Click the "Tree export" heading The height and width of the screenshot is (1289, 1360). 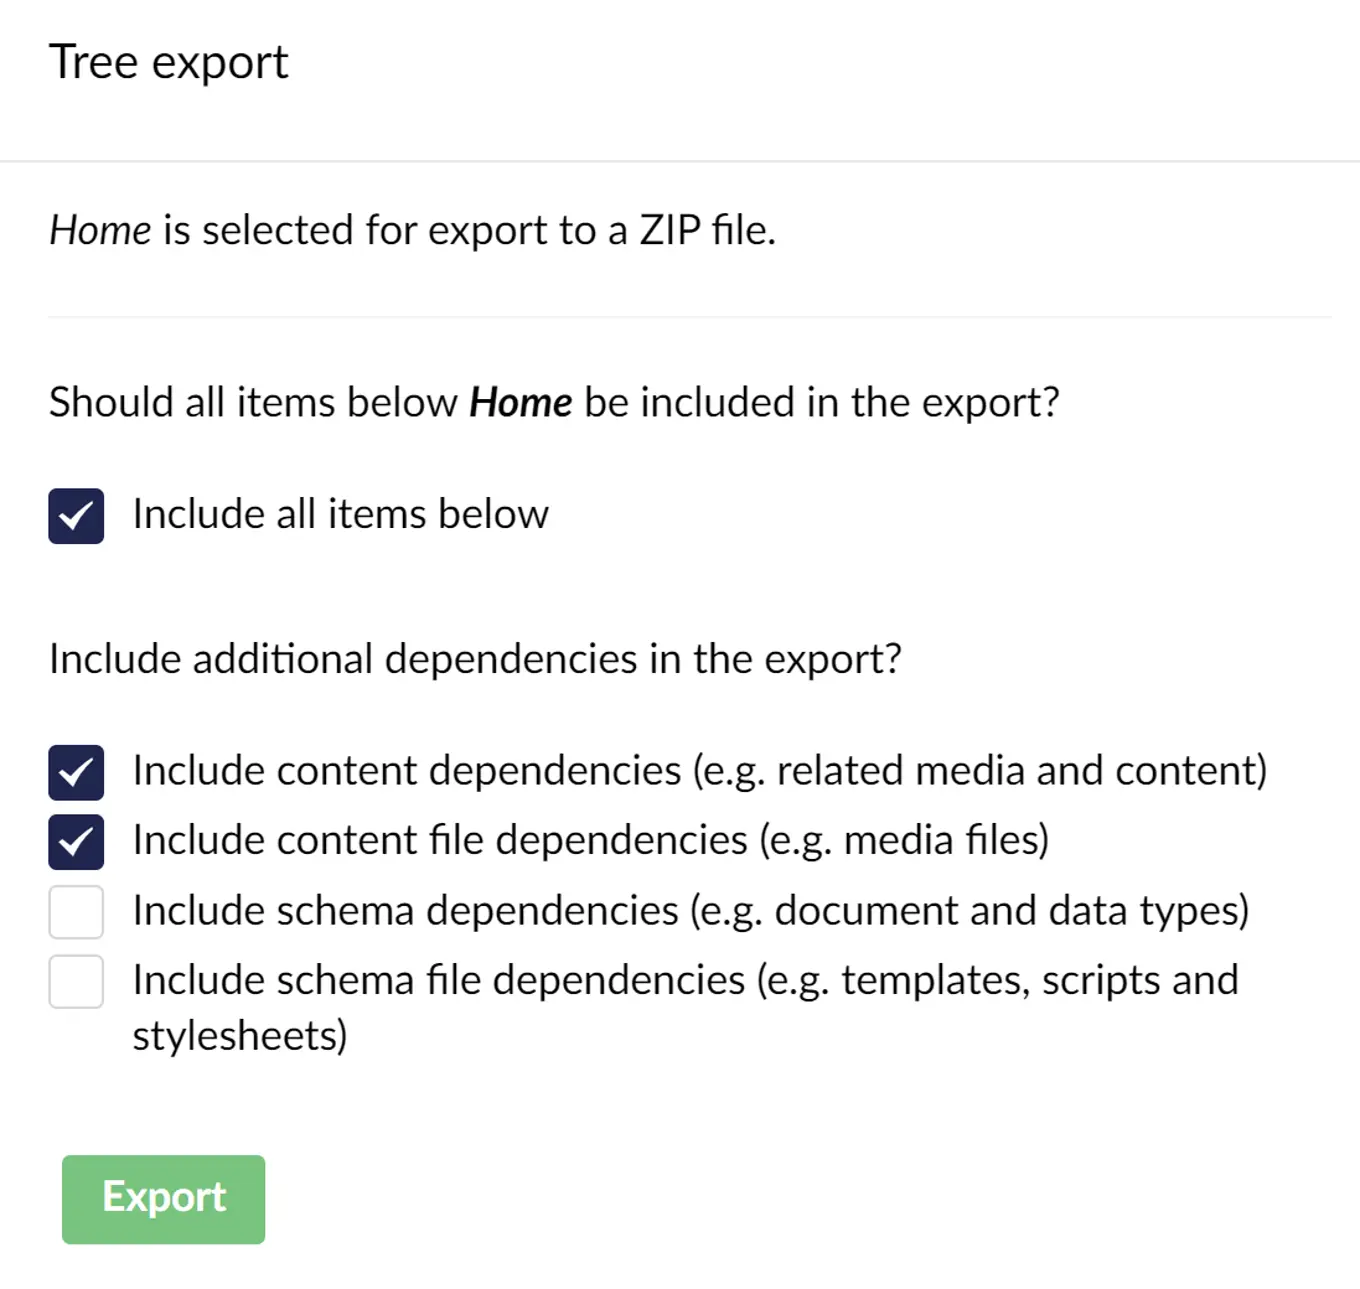169,63
